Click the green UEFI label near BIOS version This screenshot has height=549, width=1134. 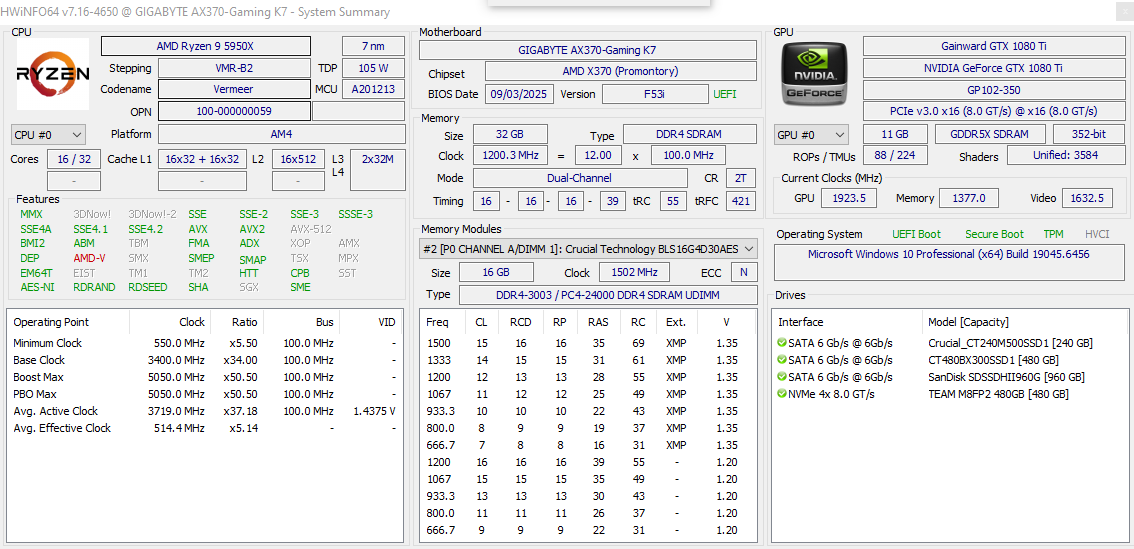coord(725,94)
